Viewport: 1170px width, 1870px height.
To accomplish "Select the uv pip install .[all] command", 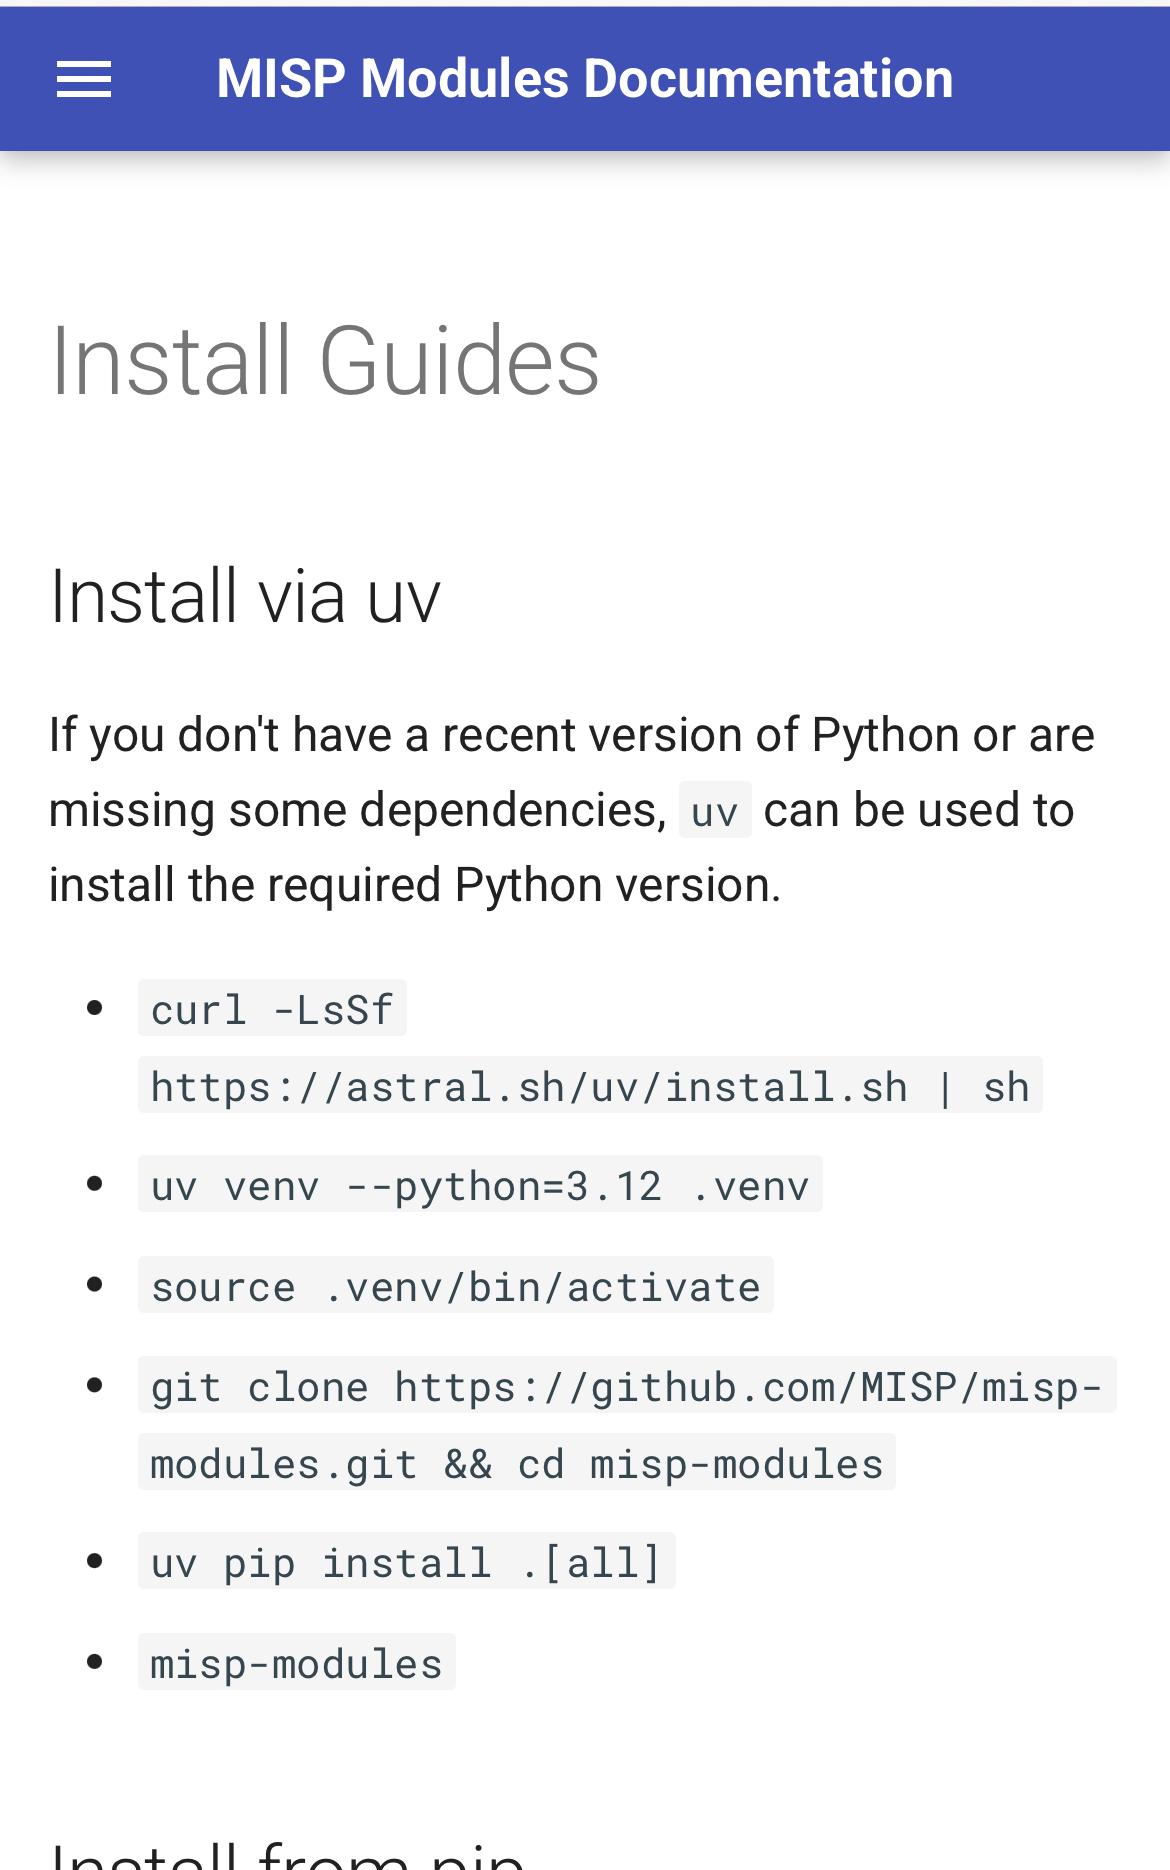I will coord(406,1562).
